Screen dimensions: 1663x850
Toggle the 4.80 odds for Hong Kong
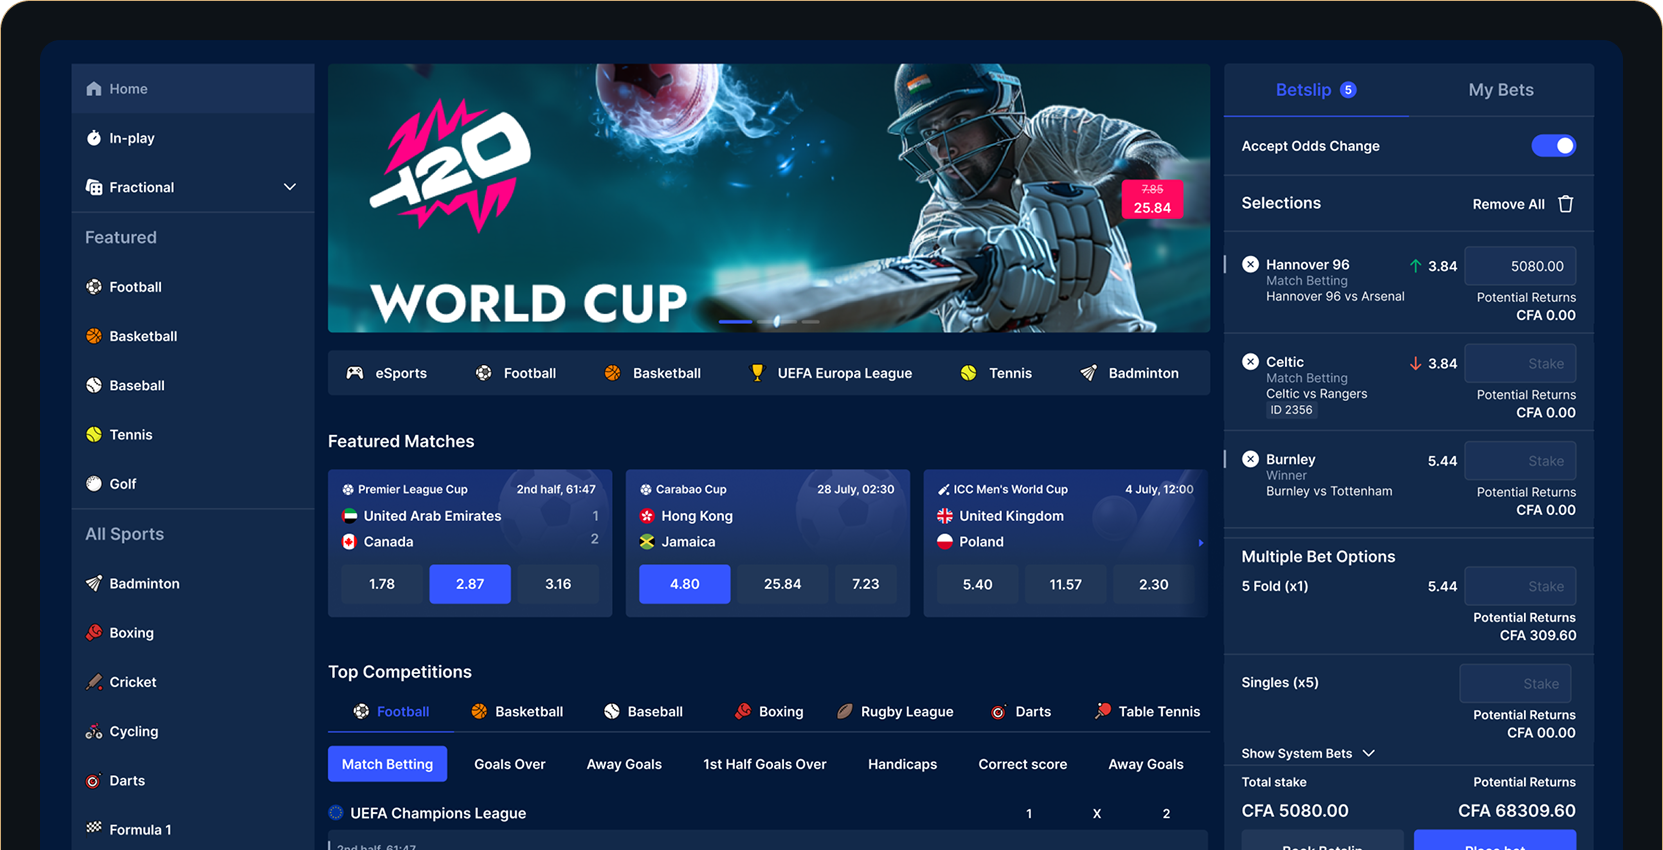click(x=685, y=584)
